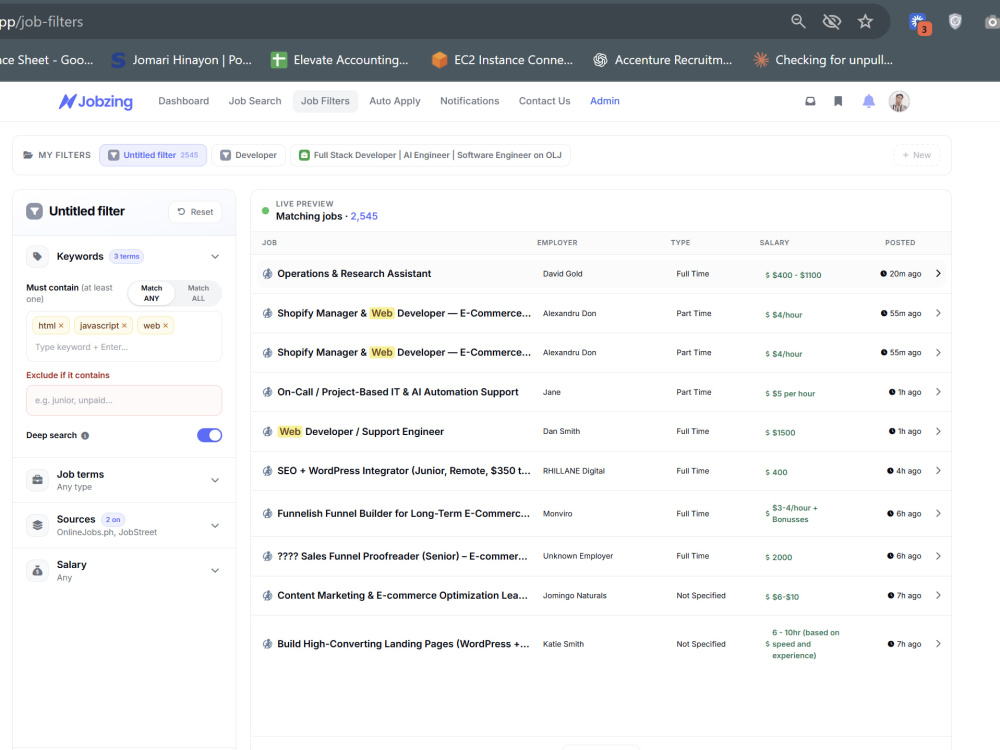Image resolution: width=1000 pixels, height=750 pixels.
Task: Go to Job Search tab
Action: click(255, 101)
